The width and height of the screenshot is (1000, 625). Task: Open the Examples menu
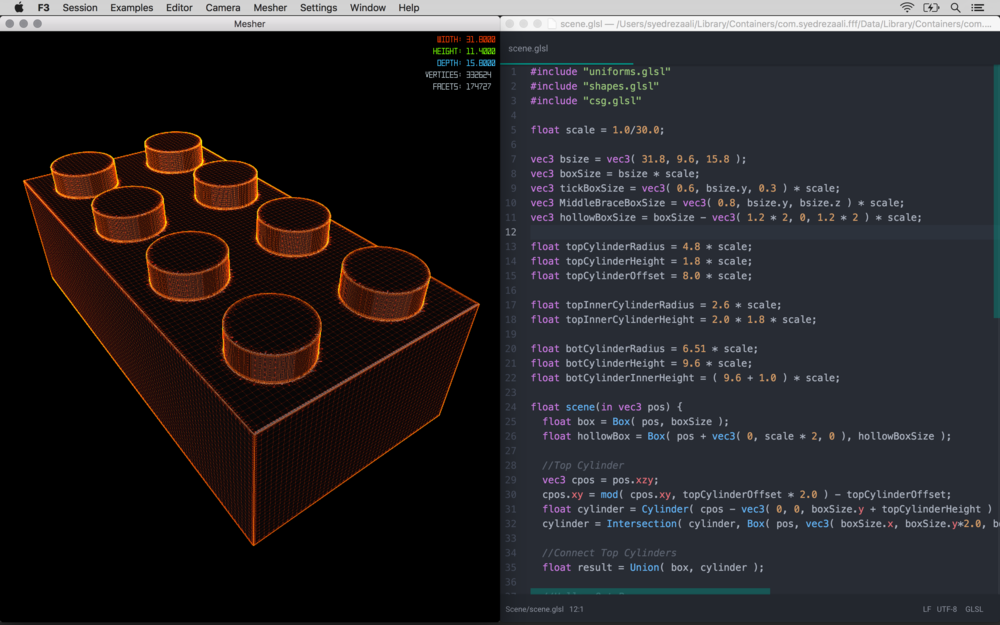131,8
